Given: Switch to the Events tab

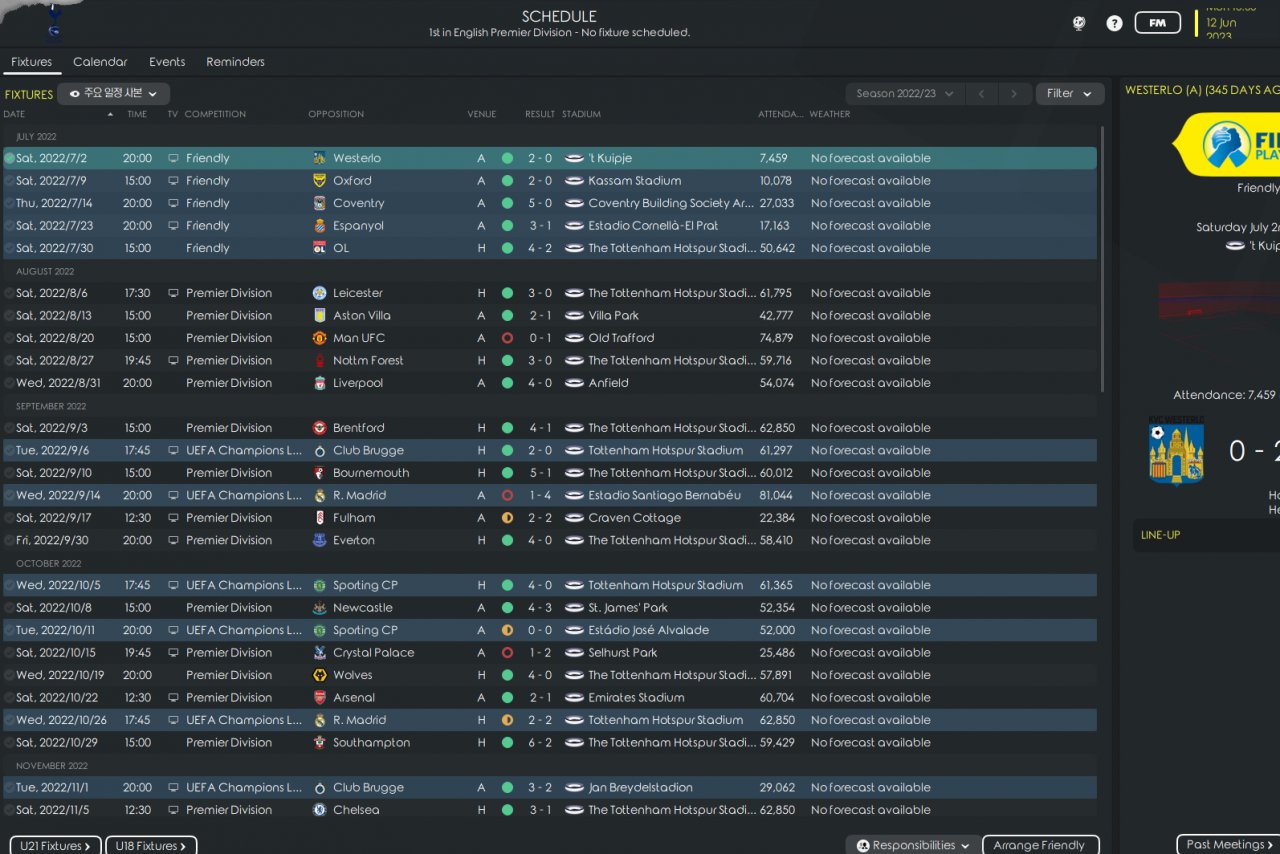Looking at the screenshot, I should tap(167, 62).
